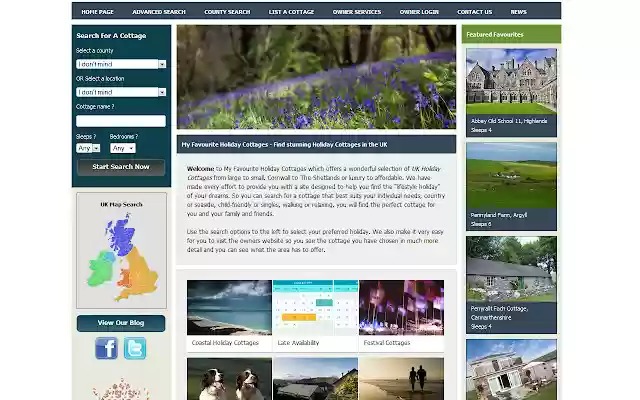The image size is (640, 400).
Task: Click Start Search Now button
Action: pyautogui.click(x=121, y=167)
